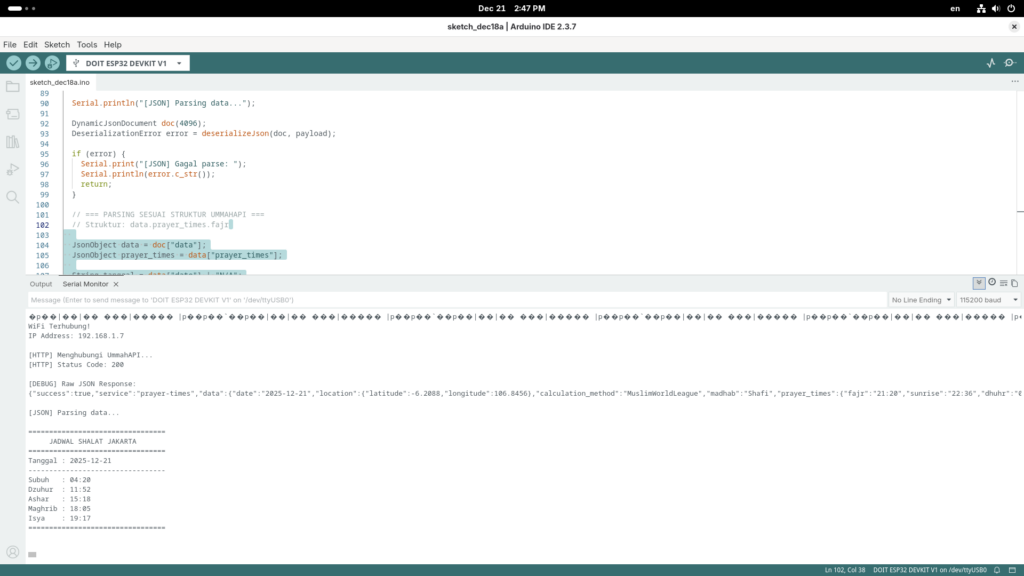Click the serial message input field
Viewport: 1024px width, 576px height.
coord(450,300)
